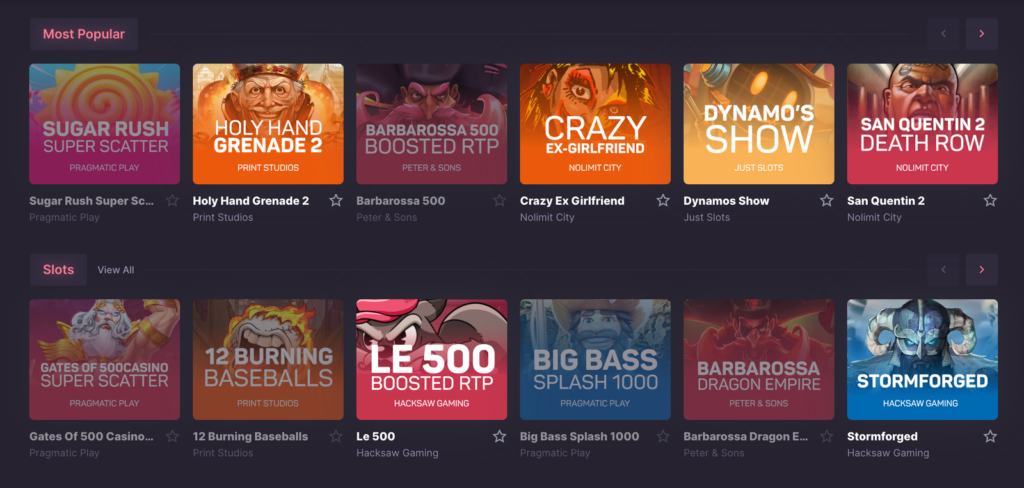
Task: Go to previous Most Popular games
Action: click(x=943, y=34)
